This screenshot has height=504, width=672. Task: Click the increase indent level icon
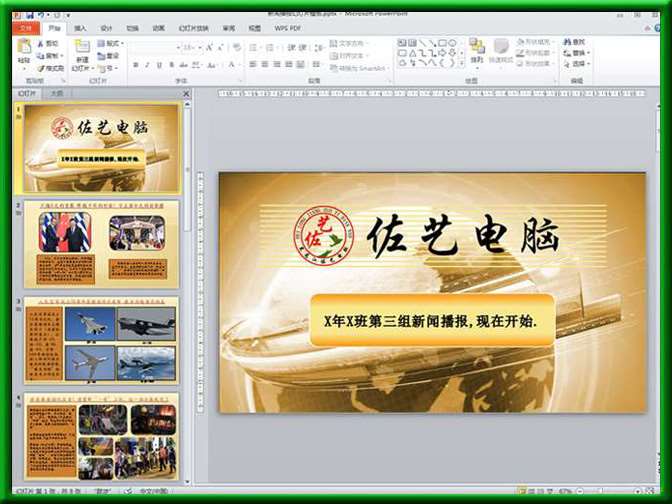(303, 48)
